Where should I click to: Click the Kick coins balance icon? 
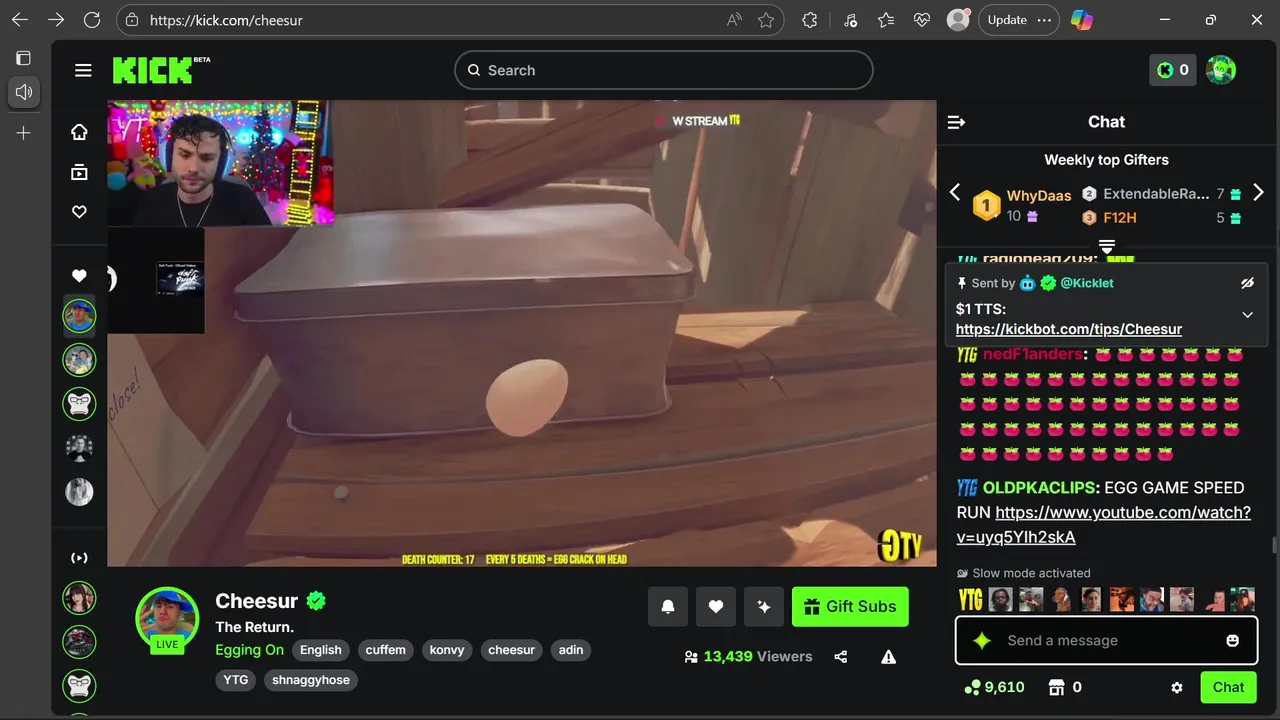[x=1172, y=70]
